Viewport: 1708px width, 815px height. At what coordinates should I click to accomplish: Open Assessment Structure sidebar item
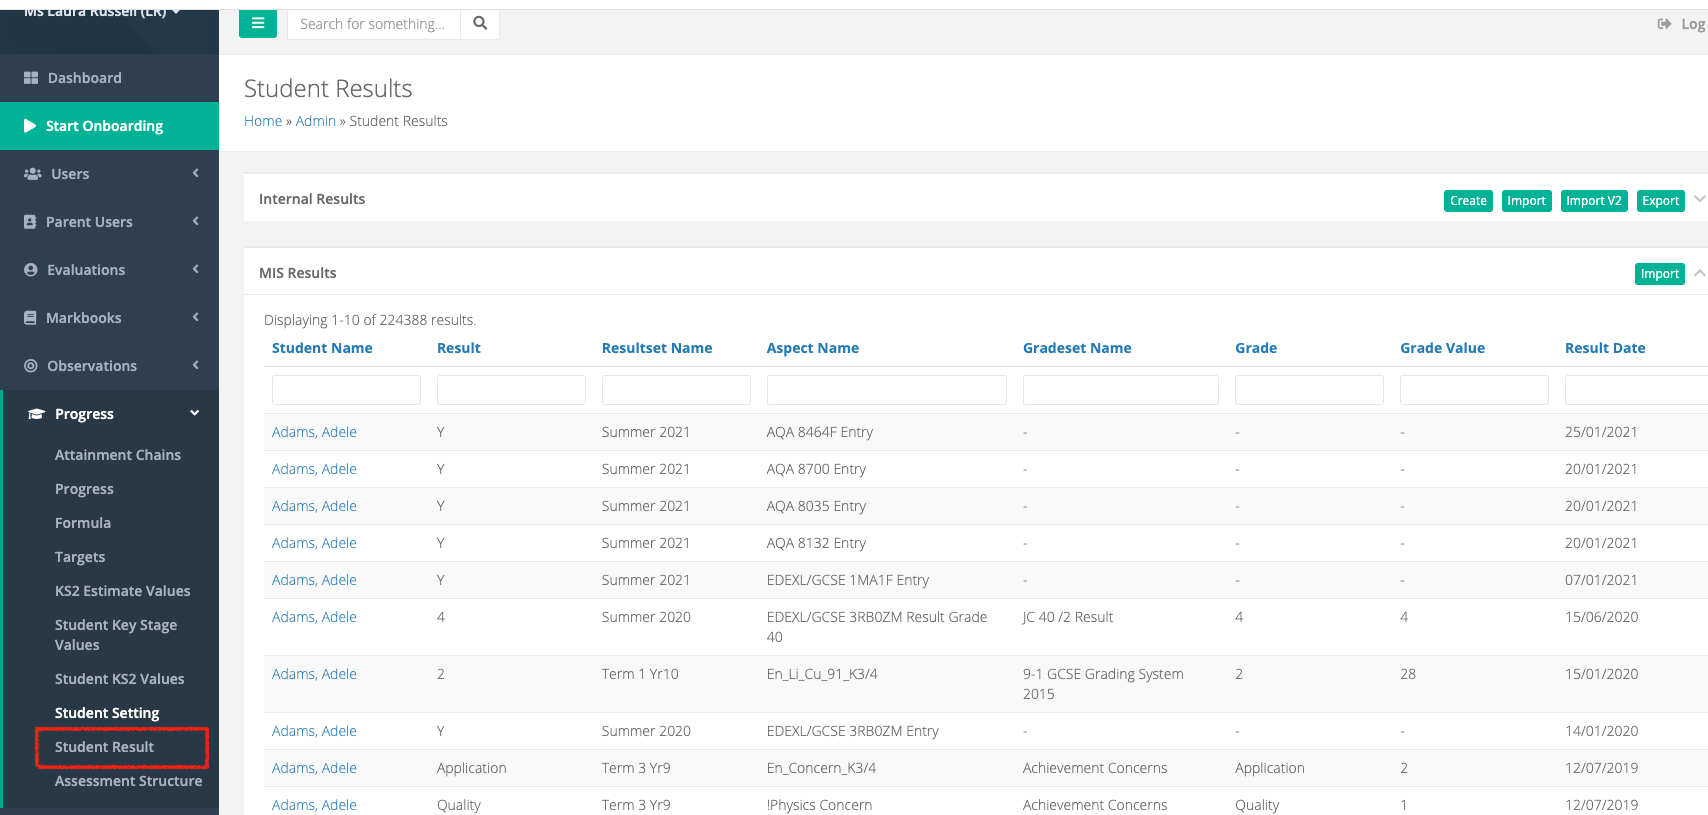[x=128, y=781]
